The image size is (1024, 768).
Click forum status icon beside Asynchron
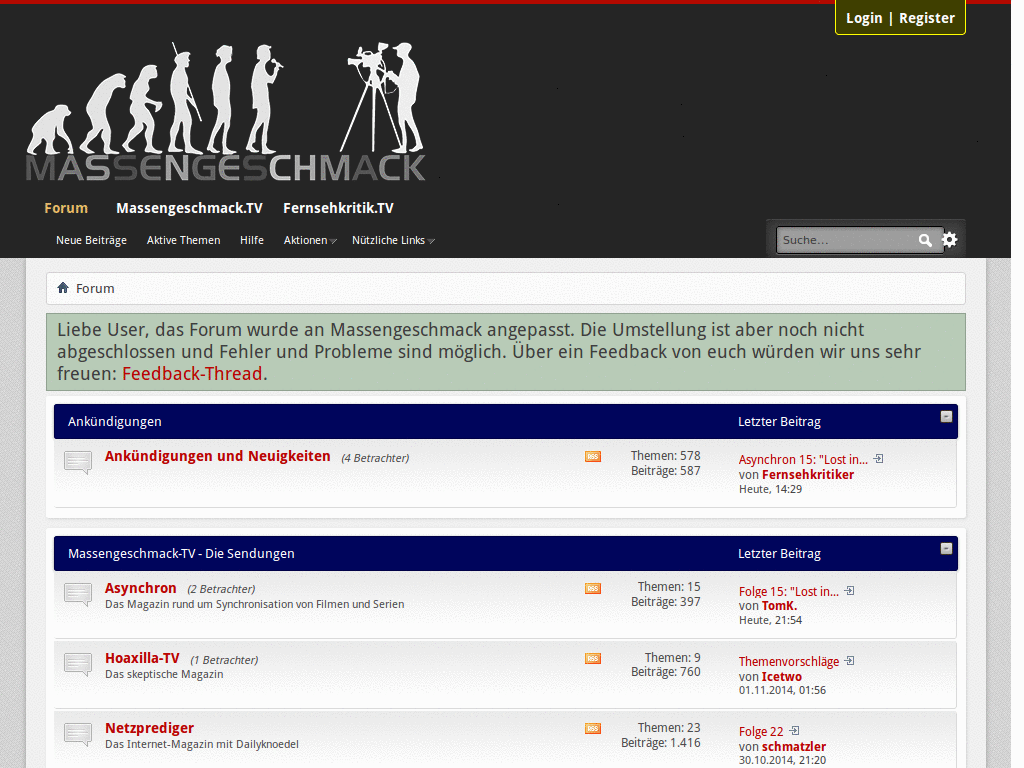pyautogui.click(x=78, y=594)
